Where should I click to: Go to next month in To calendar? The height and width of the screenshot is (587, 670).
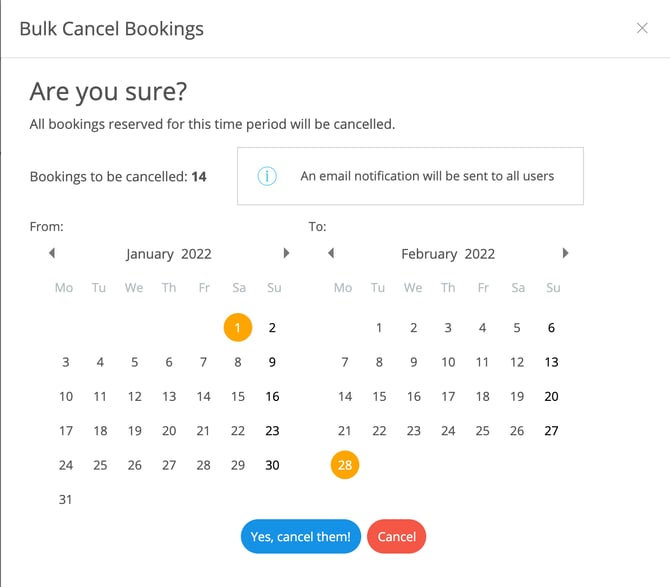point(565,254)
